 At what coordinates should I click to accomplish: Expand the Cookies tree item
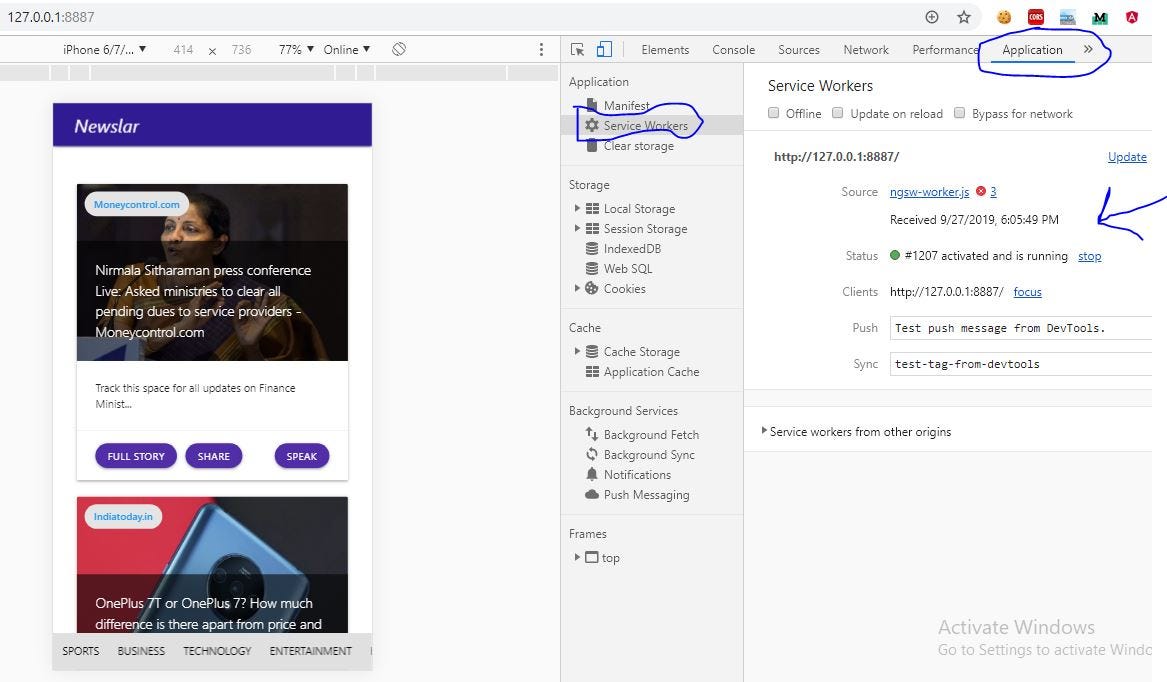577,289
